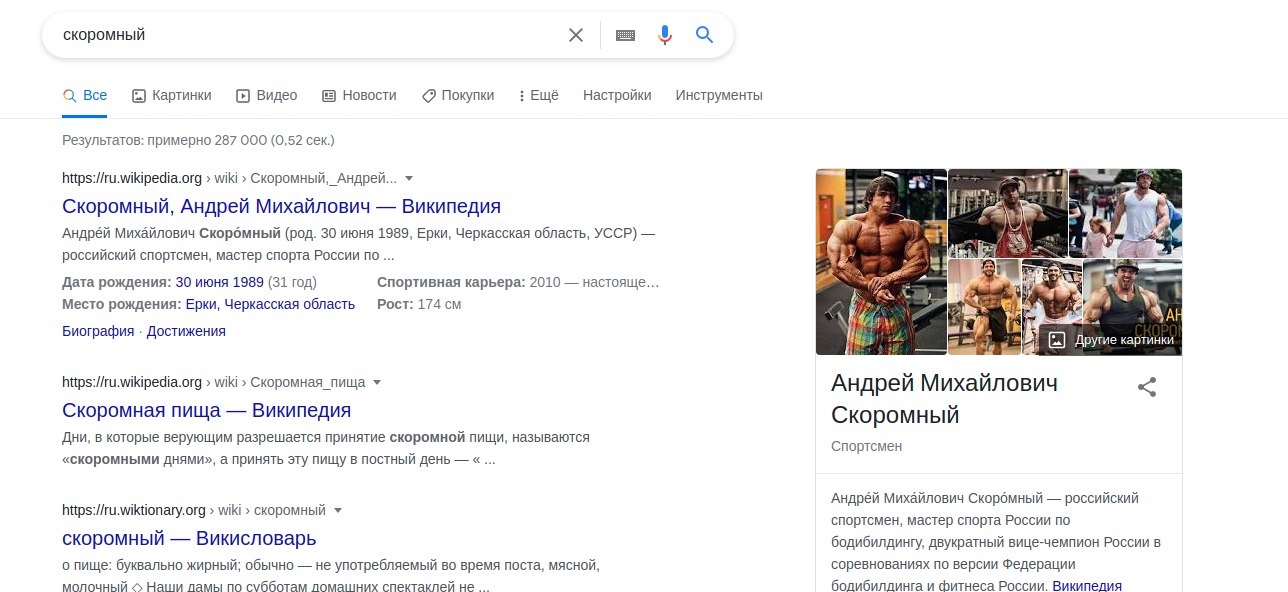Share the knowledge panel via share icon

(1147, 387)
